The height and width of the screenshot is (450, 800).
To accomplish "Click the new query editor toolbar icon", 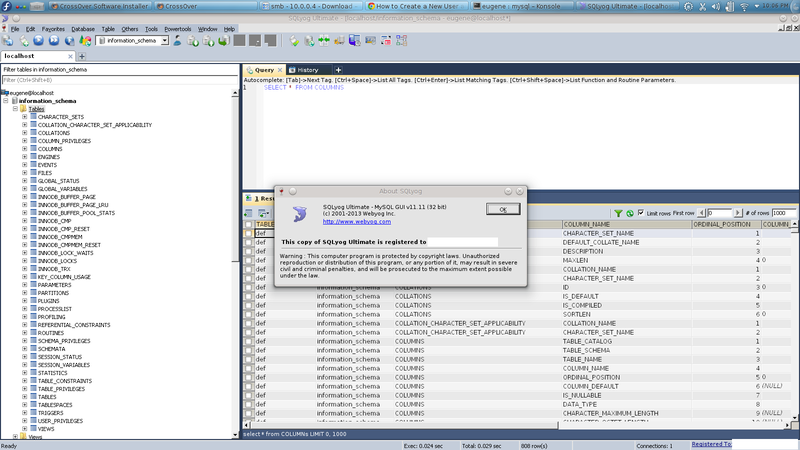I will click(x=24, y=41).
